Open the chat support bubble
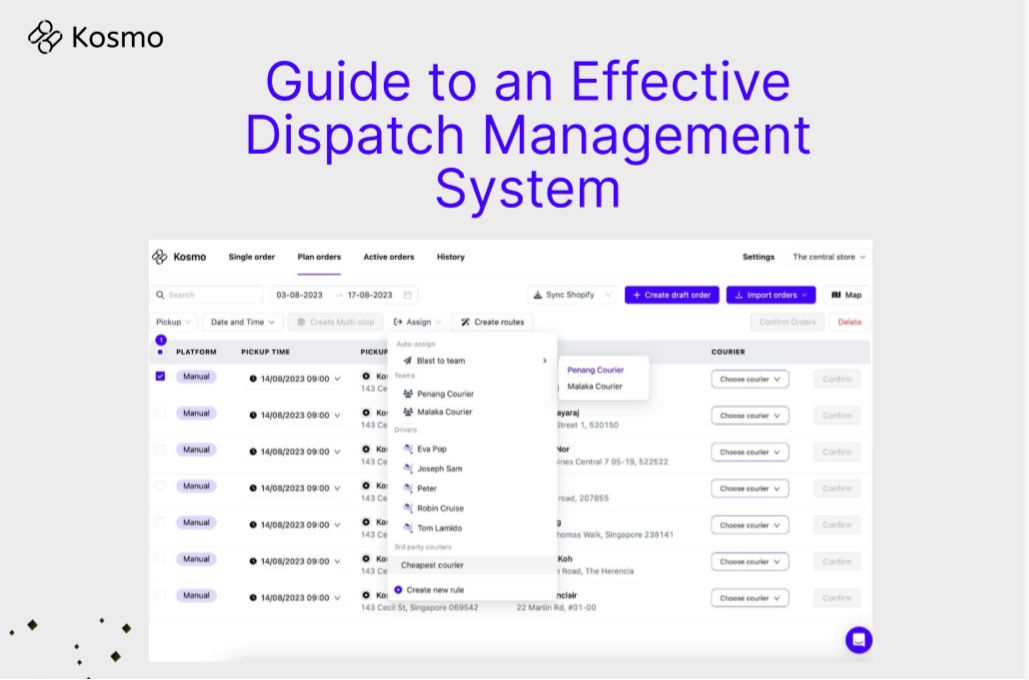The image size is (1029, 680). point(857,640)
